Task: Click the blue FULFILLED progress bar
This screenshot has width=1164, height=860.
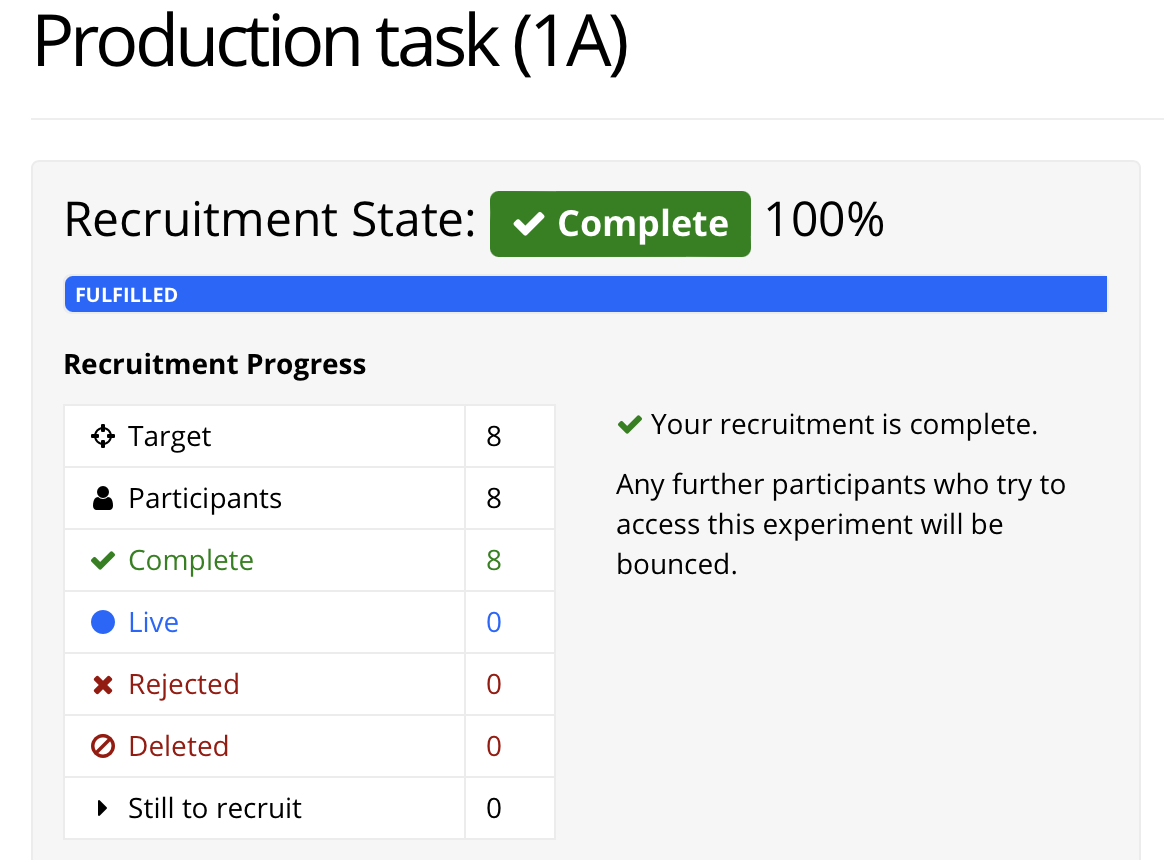Action: coord(586,294)
